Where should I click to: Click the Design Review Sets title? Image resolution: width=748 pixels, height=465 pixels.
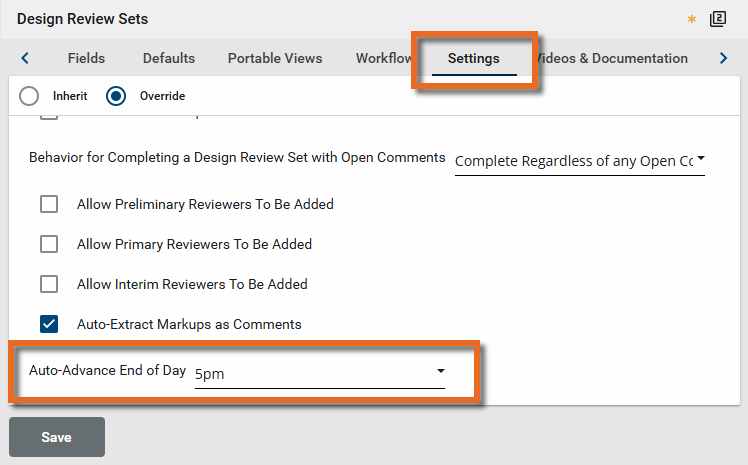pyautogui.click(x=83, y=19)
